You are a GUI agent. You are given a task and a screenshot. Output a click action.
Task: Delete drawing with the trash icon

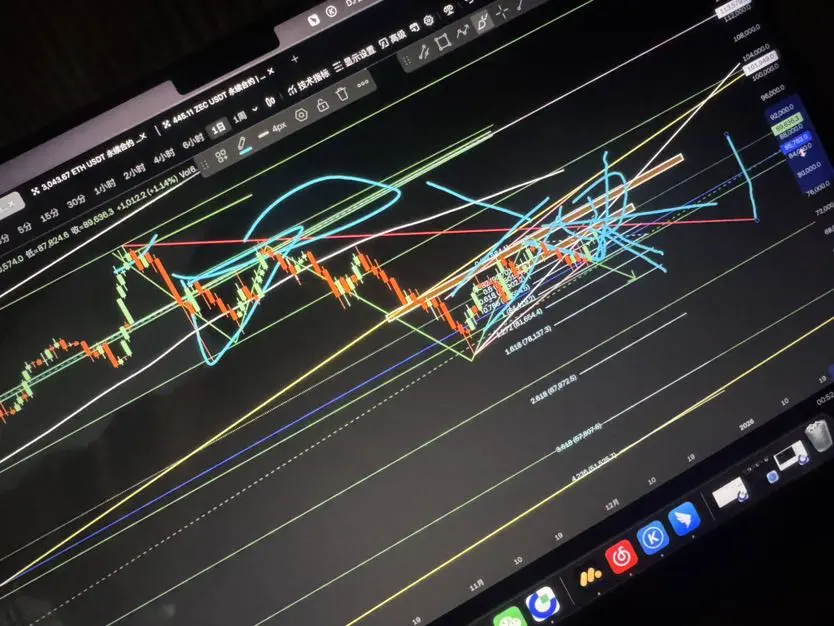(x=343, y=94)
